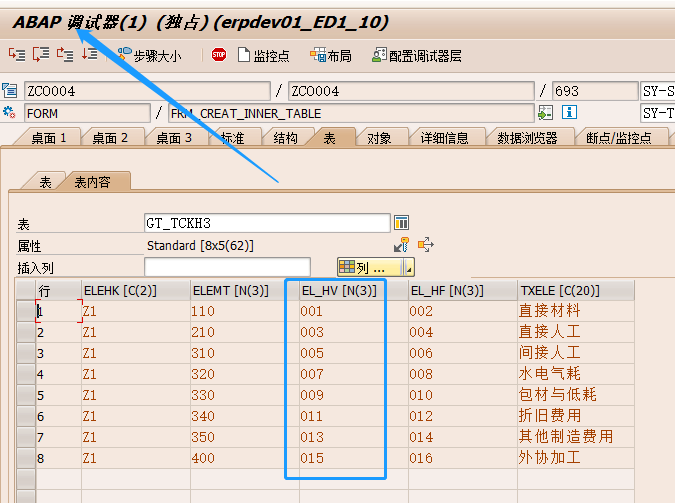Image resolution: width=675 pixels, height=503 pixels.
Task: Click the FORM event type field
Action: [x=87, y=113]
